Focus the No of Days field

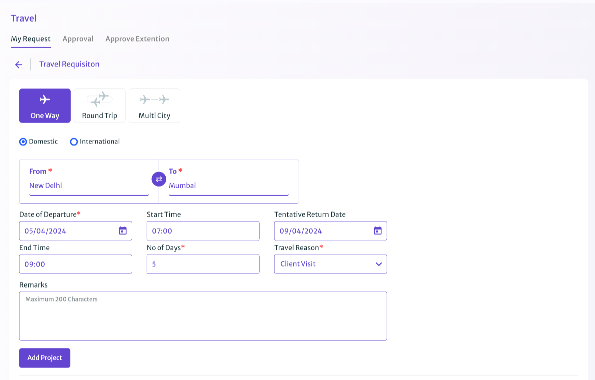point(203,264)
